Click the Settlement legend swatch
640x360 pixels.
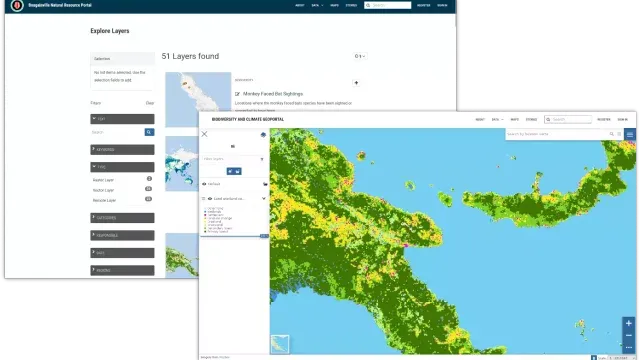click(x=205, y=215)
